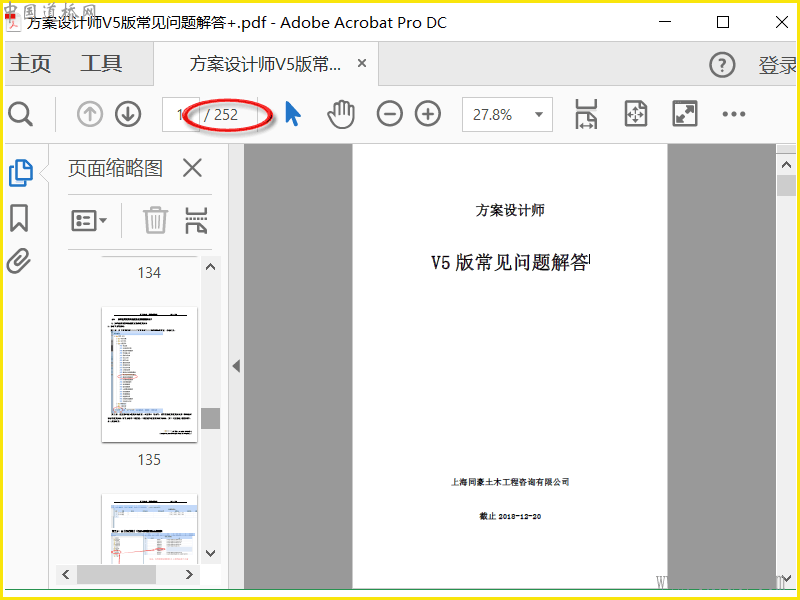Click the 截止 2018-12-20 date text

tap(510, 516)
